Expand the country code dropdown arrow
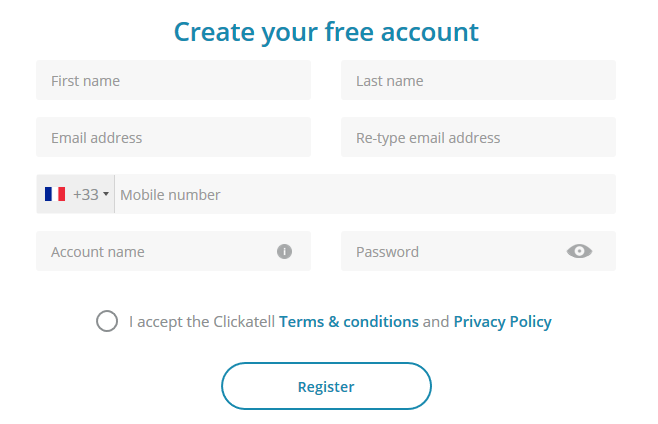658x424 pixels. (x=106, y=194)
